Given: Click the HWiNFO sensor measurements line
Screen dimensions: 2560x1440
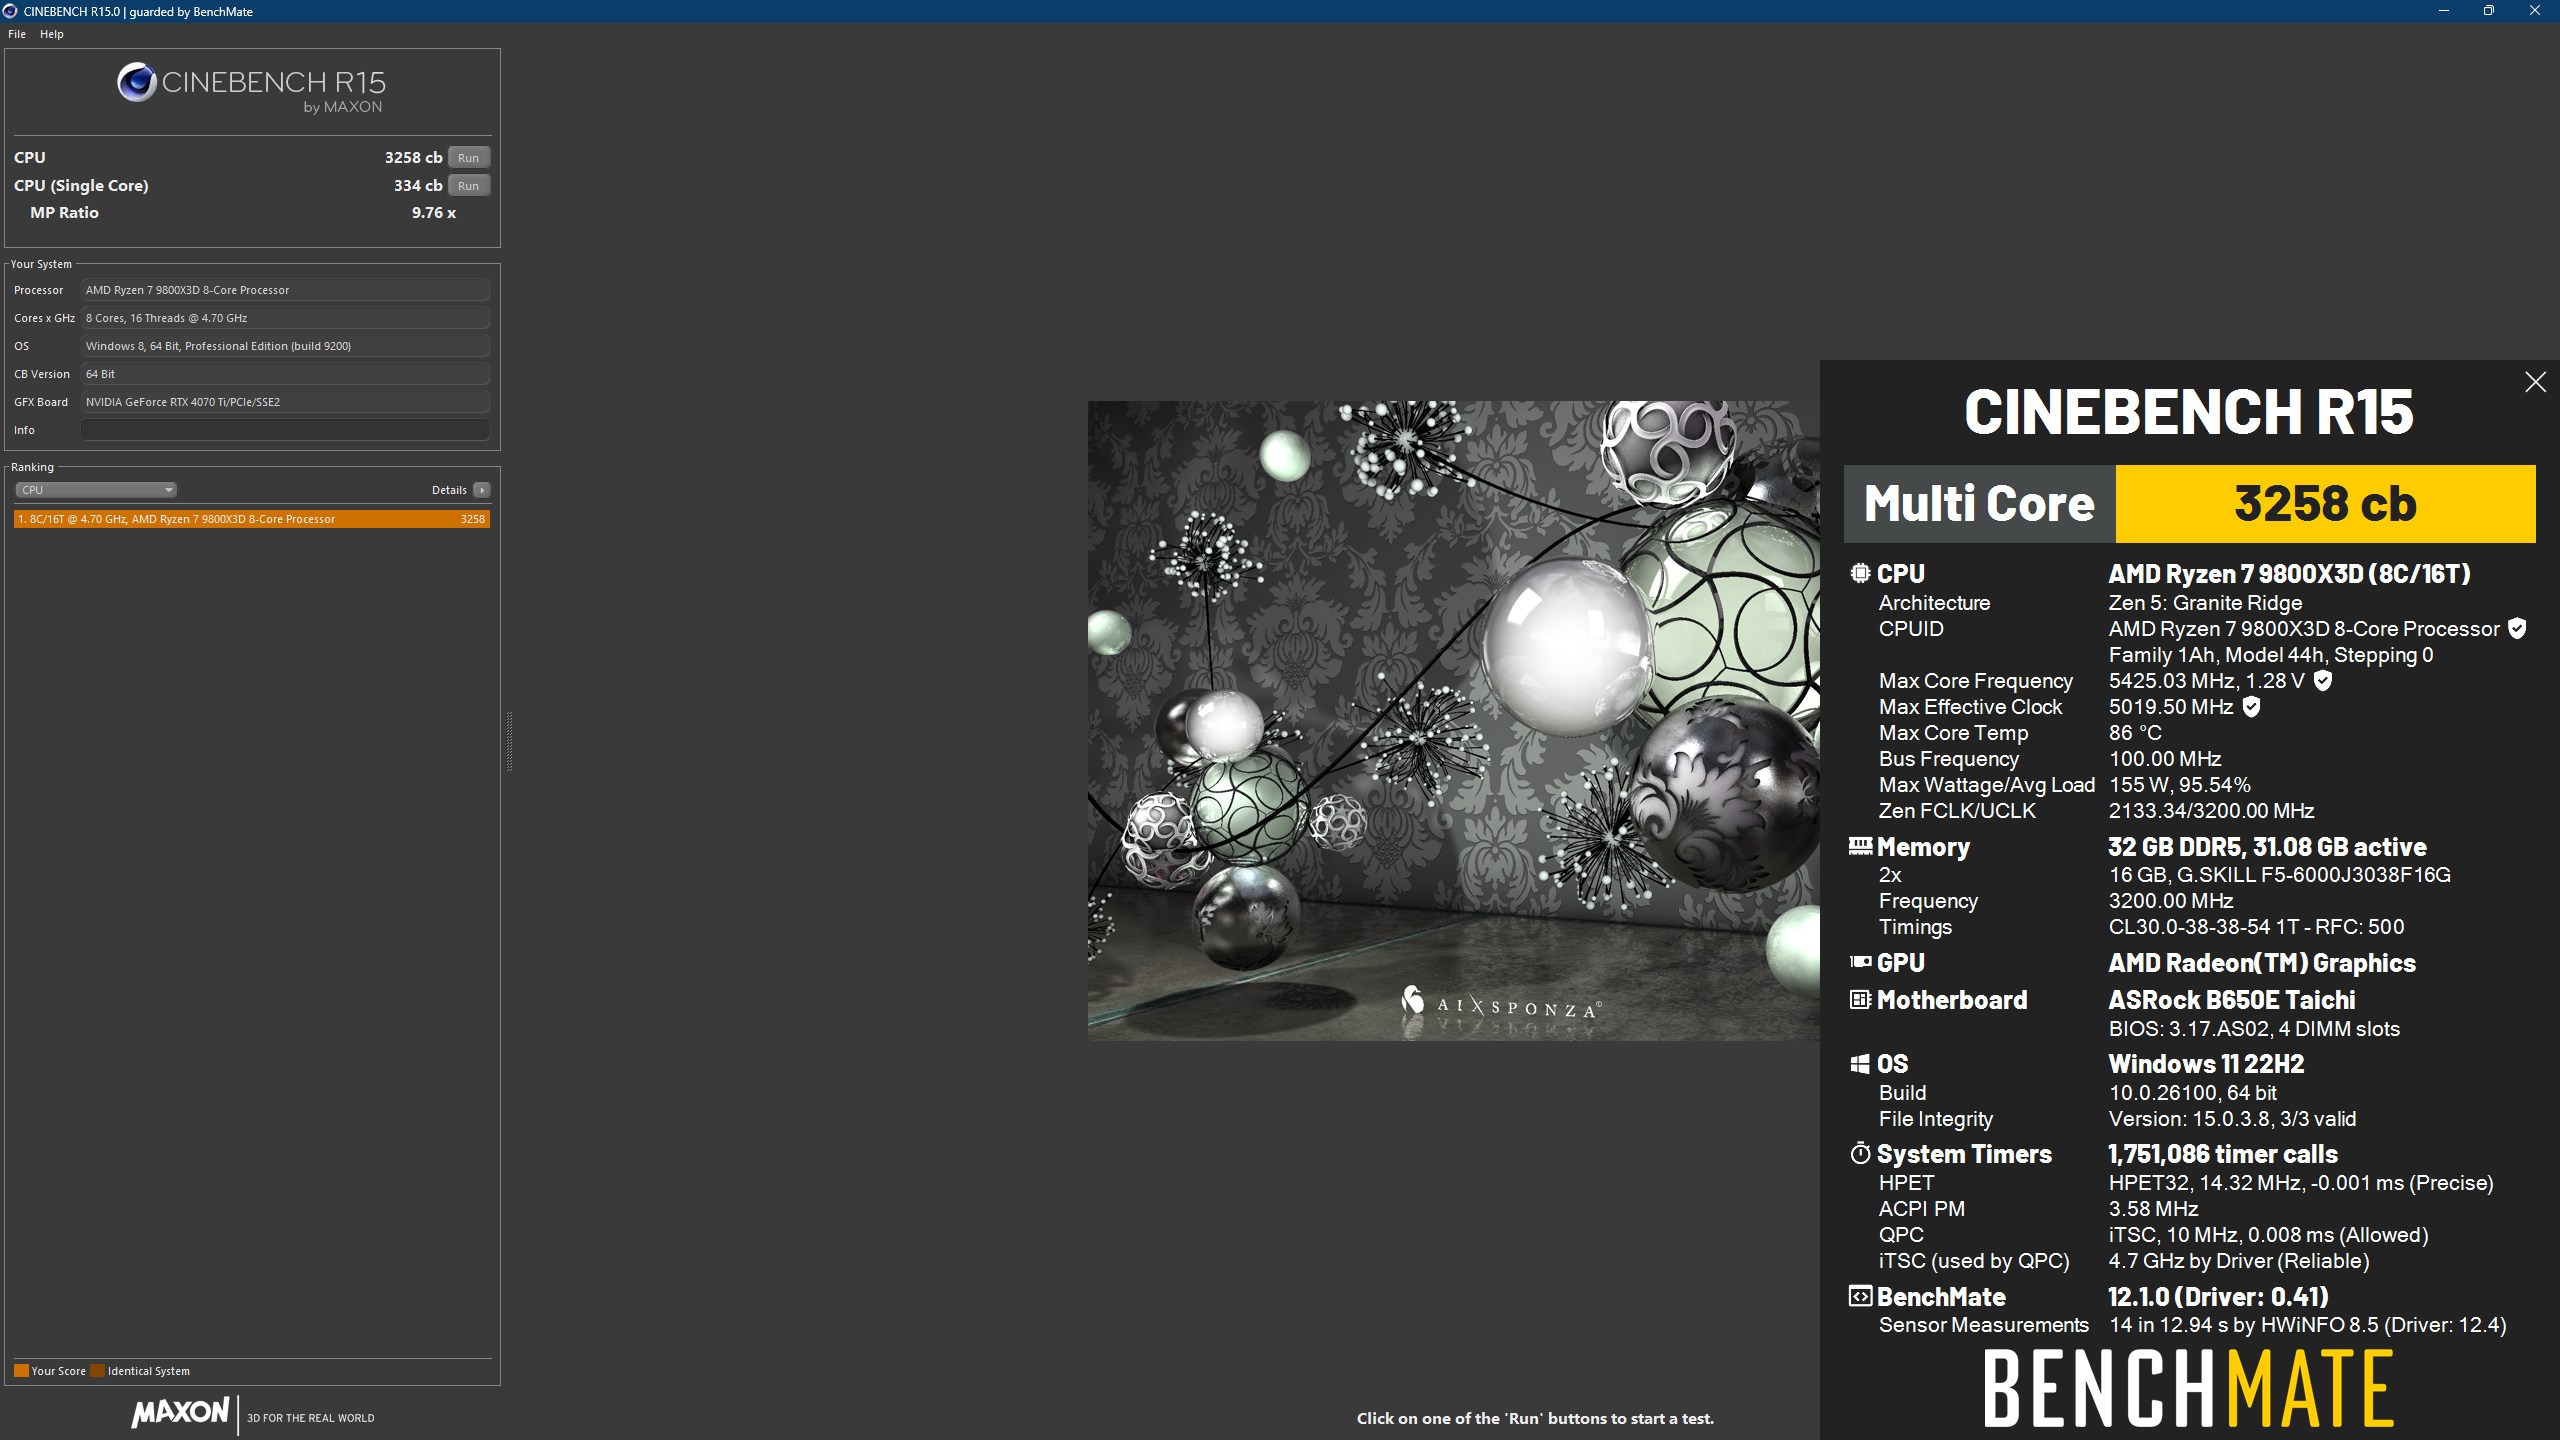Looking at the screenshot, I should pos(2307,1325).
